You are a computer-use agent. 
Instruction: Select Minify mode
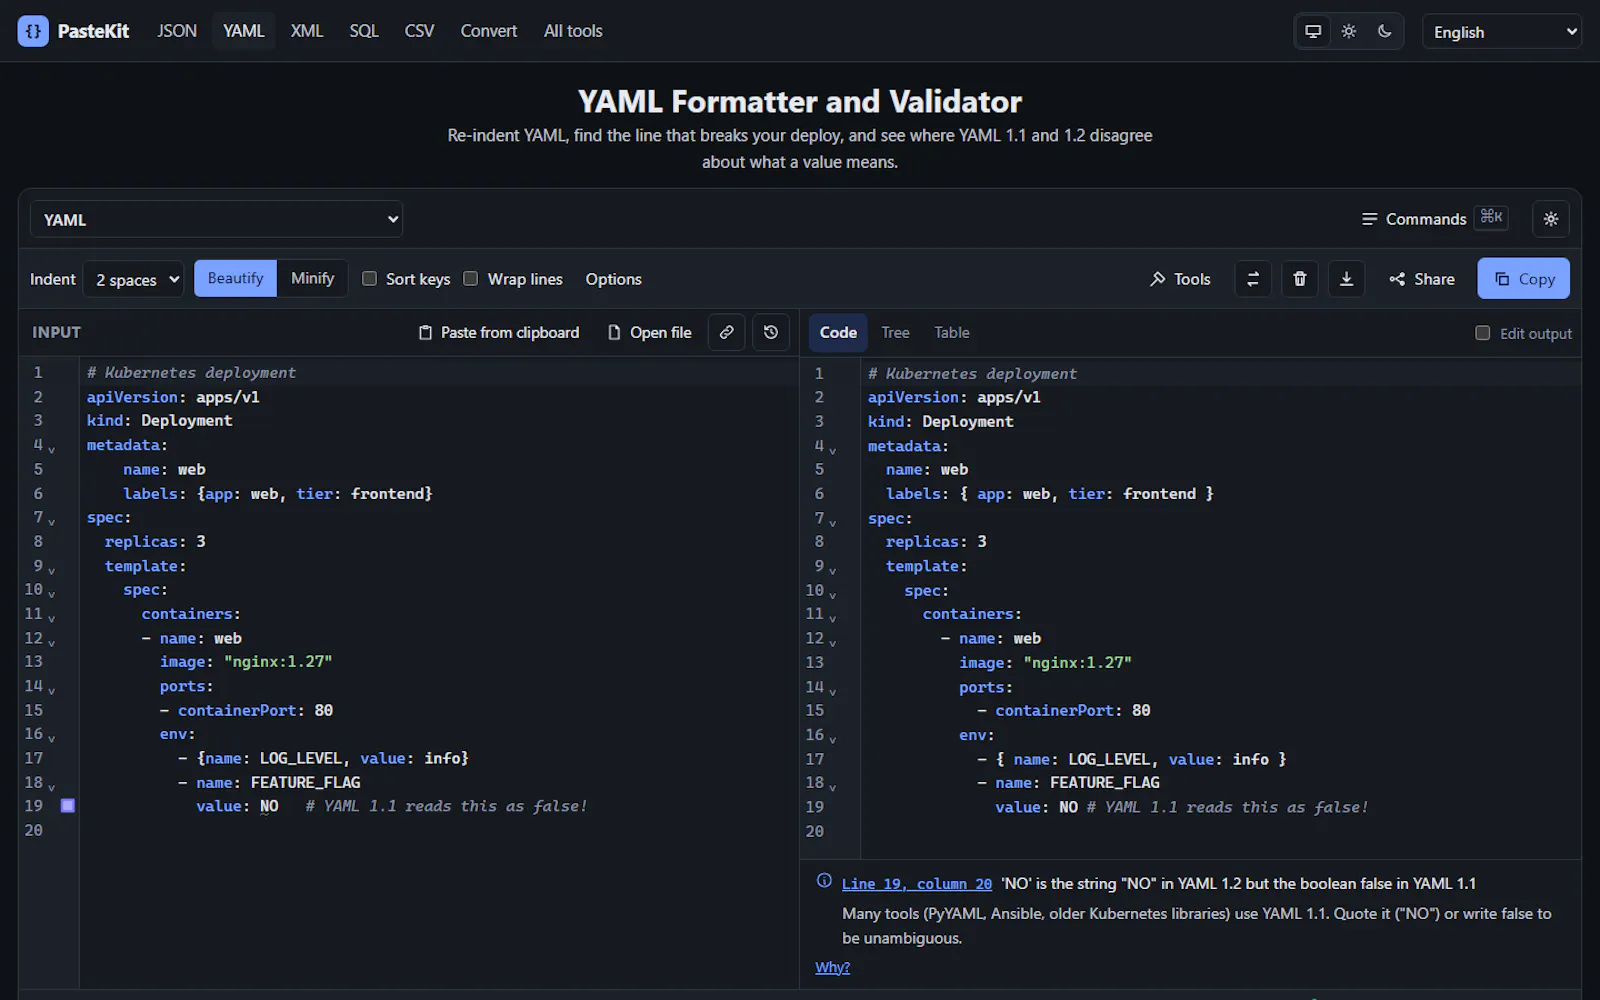[x=312, y=278]
